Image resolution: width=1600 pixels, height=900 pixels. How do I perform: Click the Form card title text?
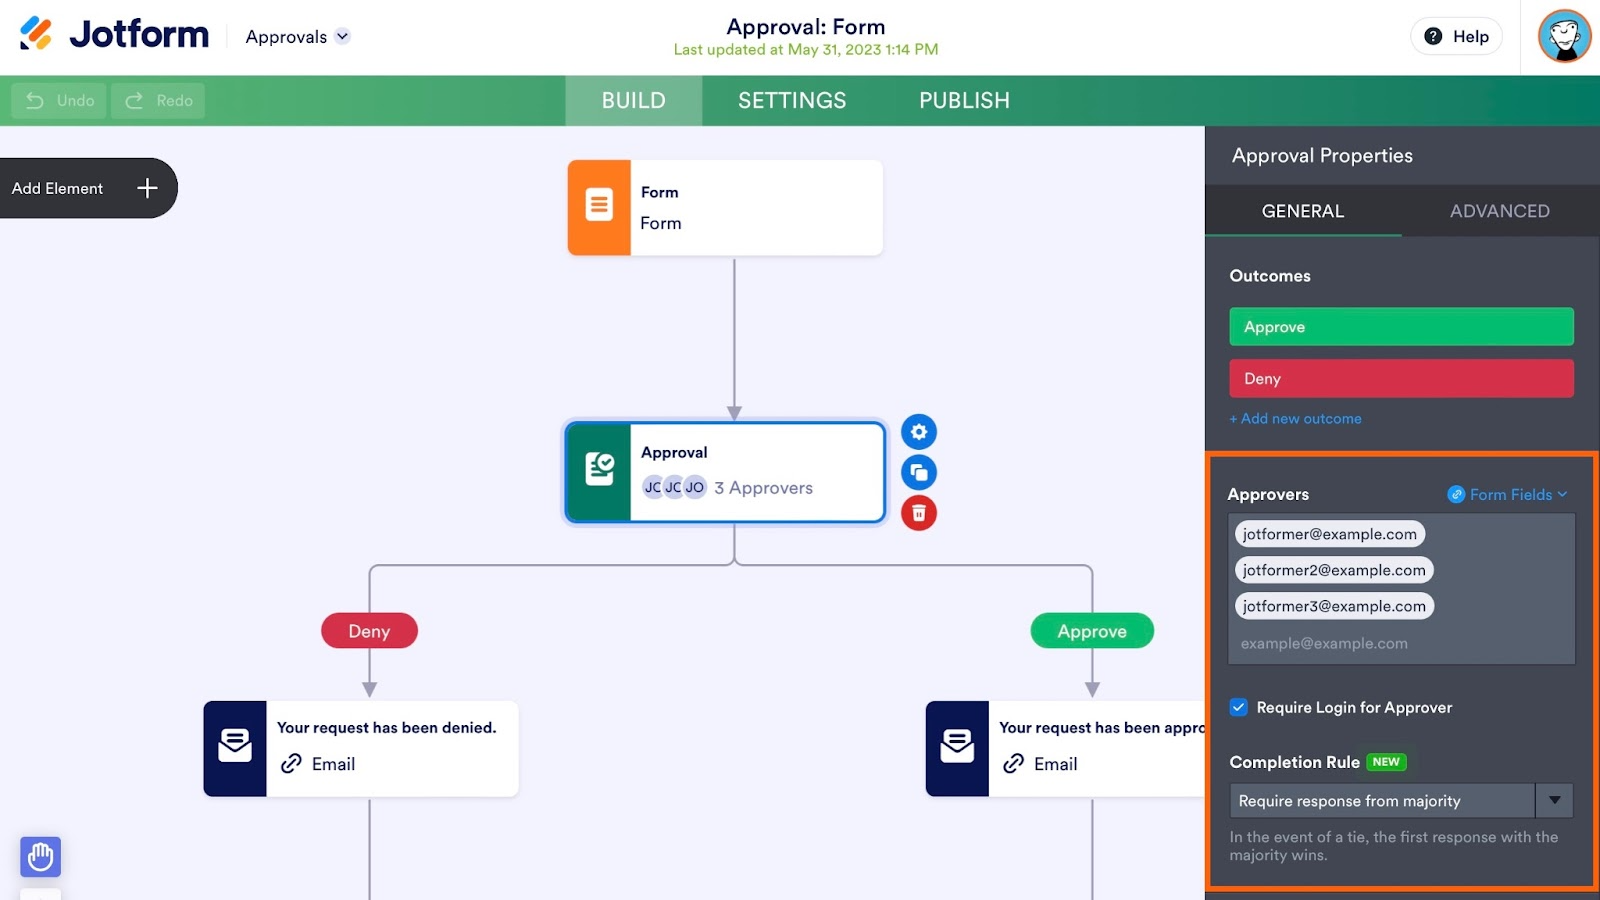pos(659,192)
